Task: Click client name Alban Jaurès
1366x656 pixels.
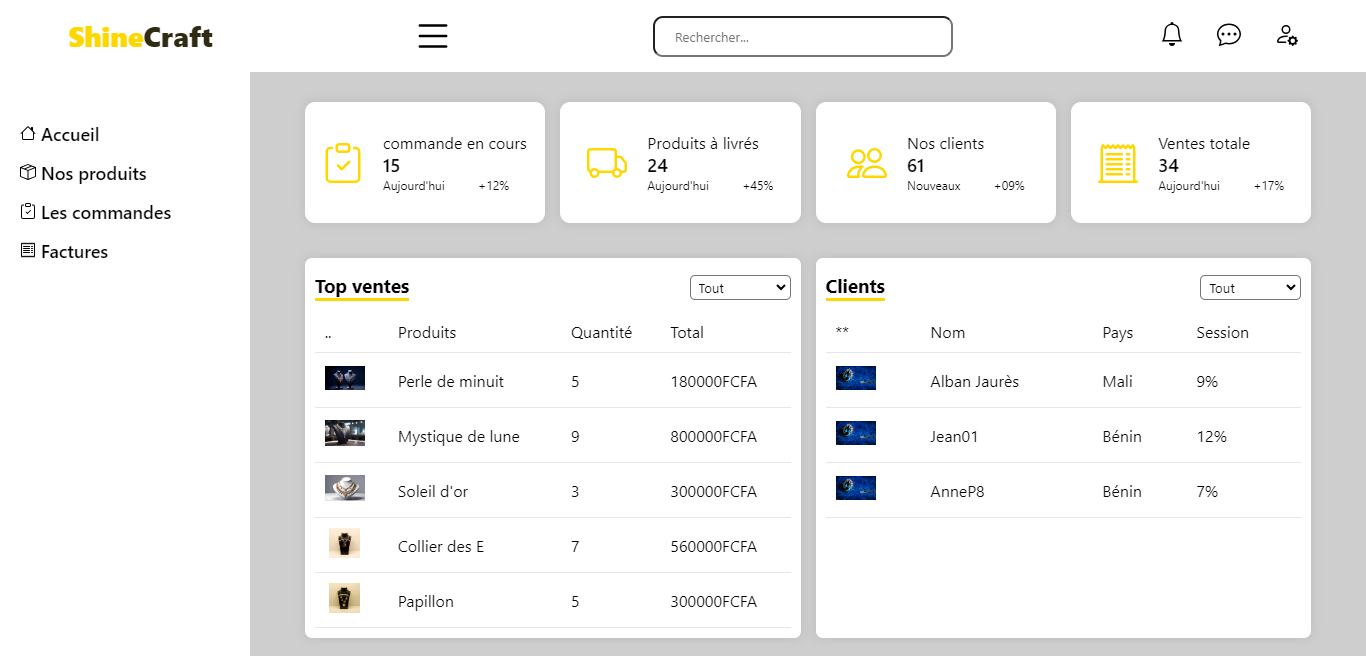Action: (975, 382)
